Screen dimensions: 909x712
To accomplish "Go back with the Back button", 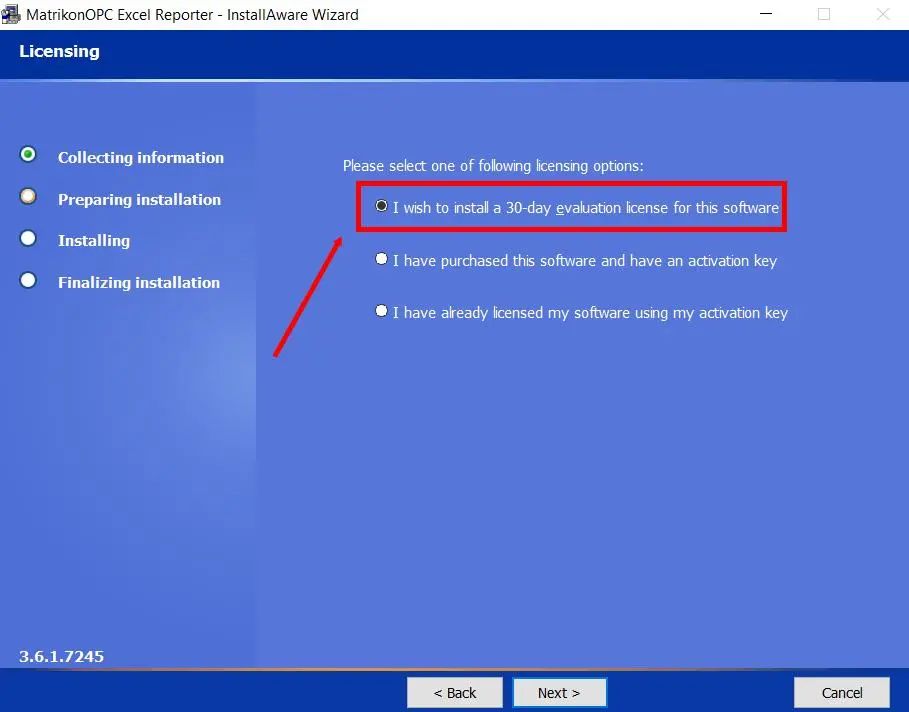I will pos(454,692).
